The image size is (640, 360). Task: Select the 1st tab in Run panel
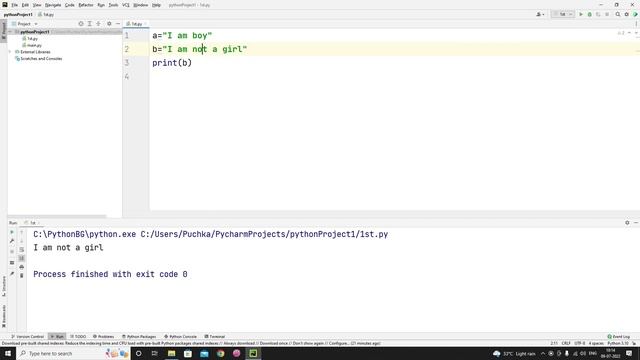click(32, 223)
